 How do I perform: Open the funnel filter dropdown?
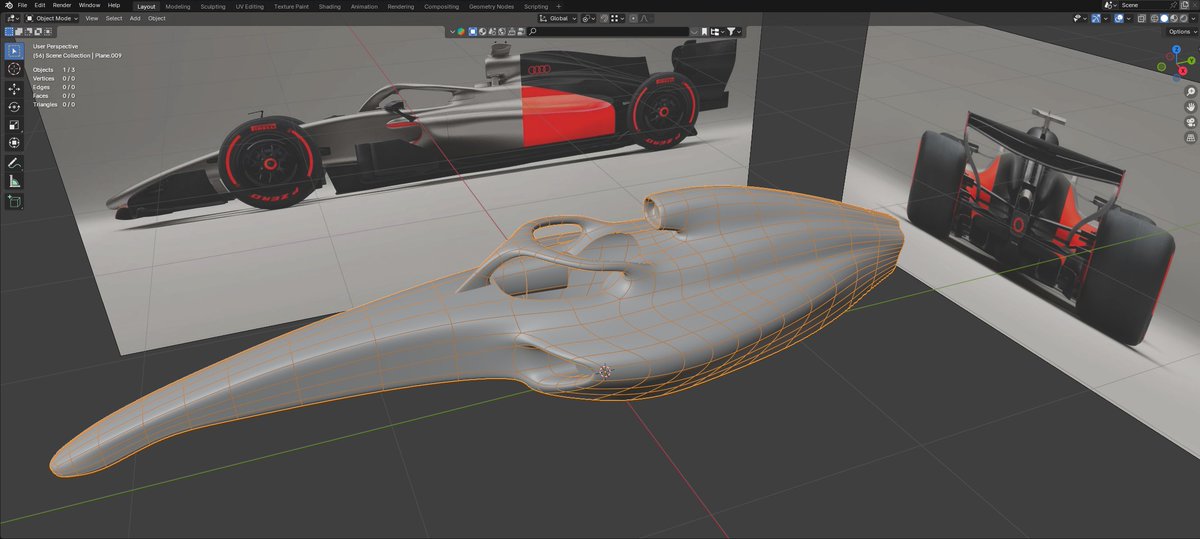click(734, 31)
